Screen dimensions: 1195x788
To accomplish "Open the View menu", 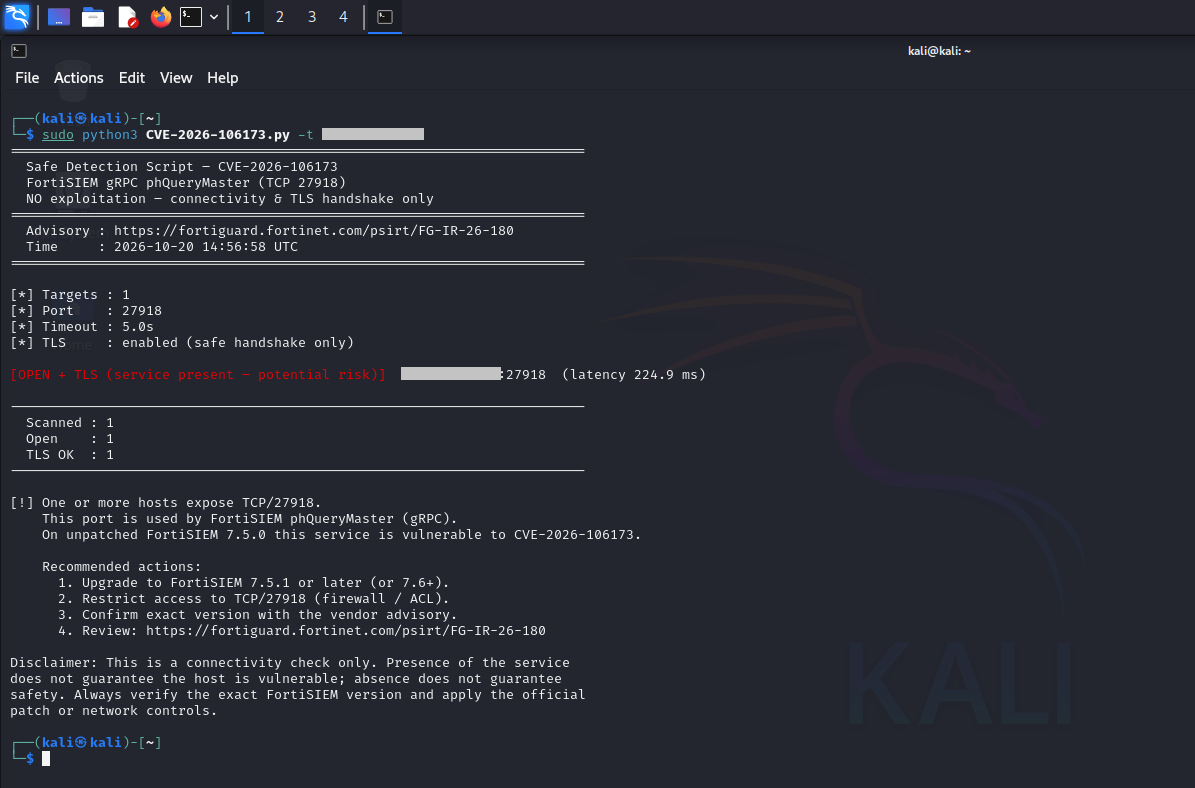I will (176, 78).
